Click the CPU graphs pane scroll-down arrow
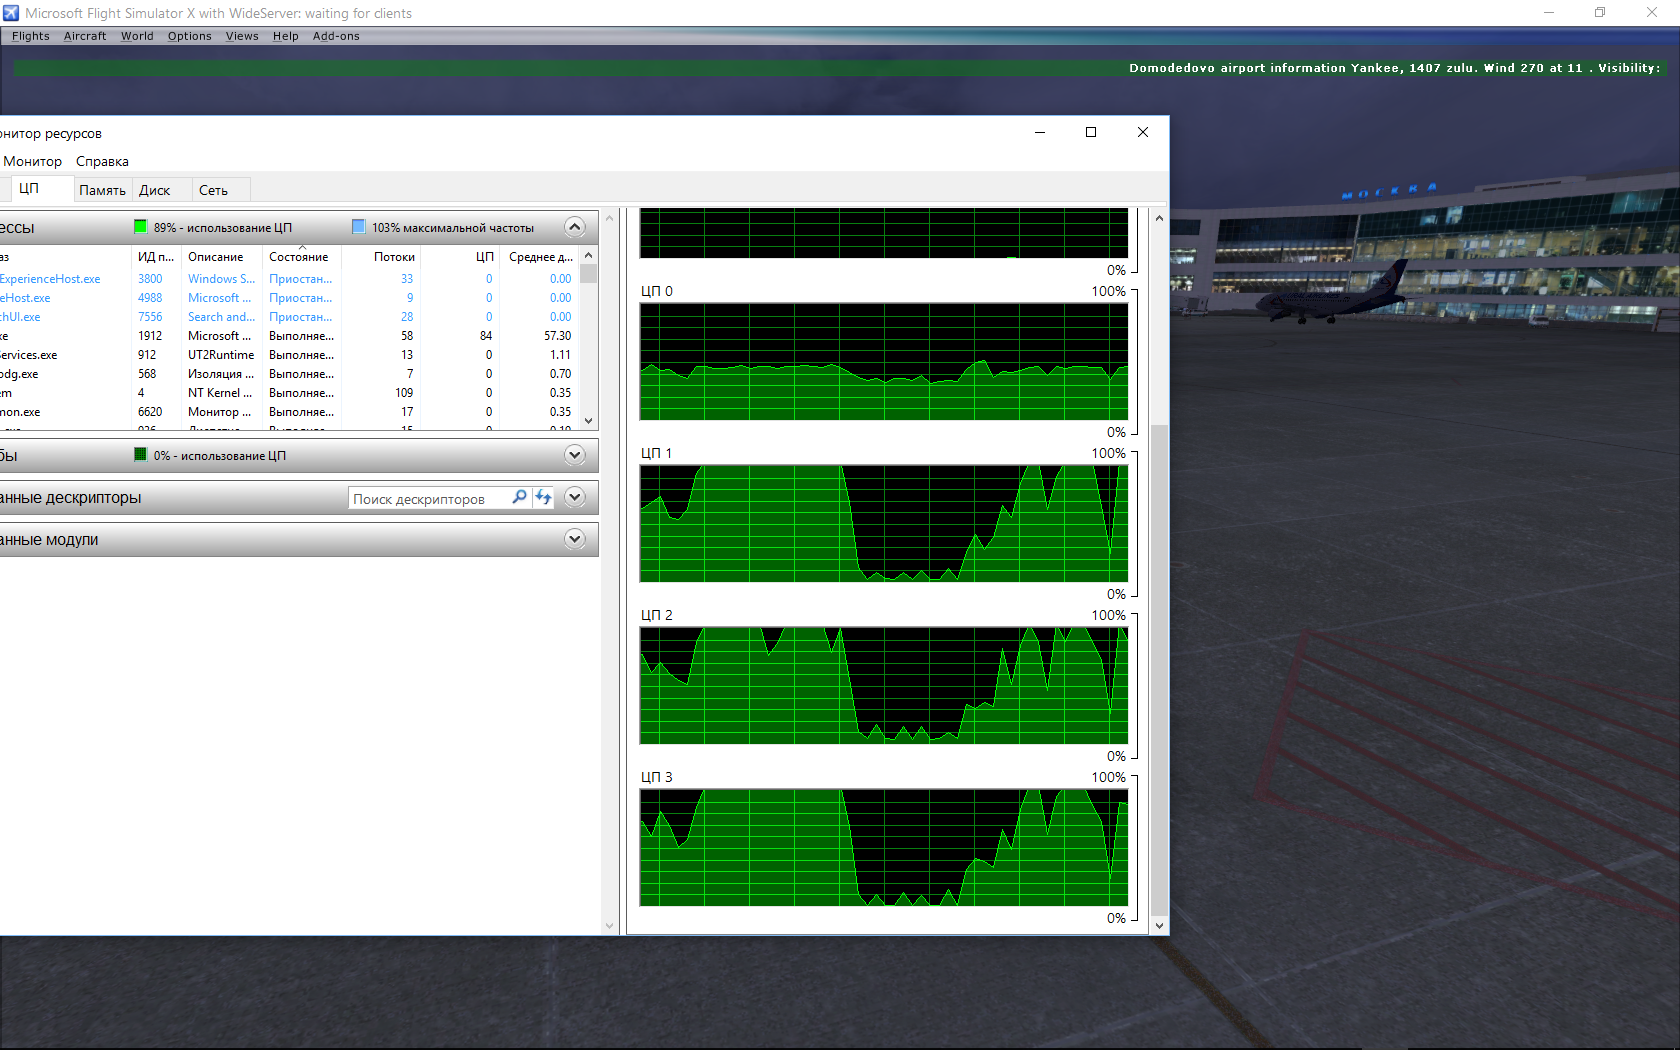The width and height of the screenshot is (1680, 1050). [1159, 926]
